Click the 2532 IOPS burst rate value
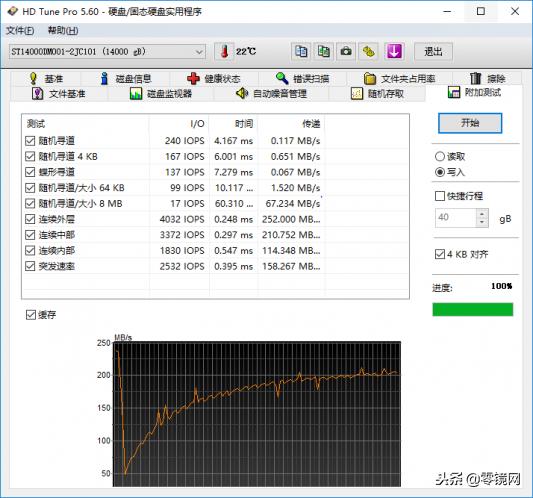Image resolution: width=533 pixels, height=498 pixels. [x=182, y=266]
